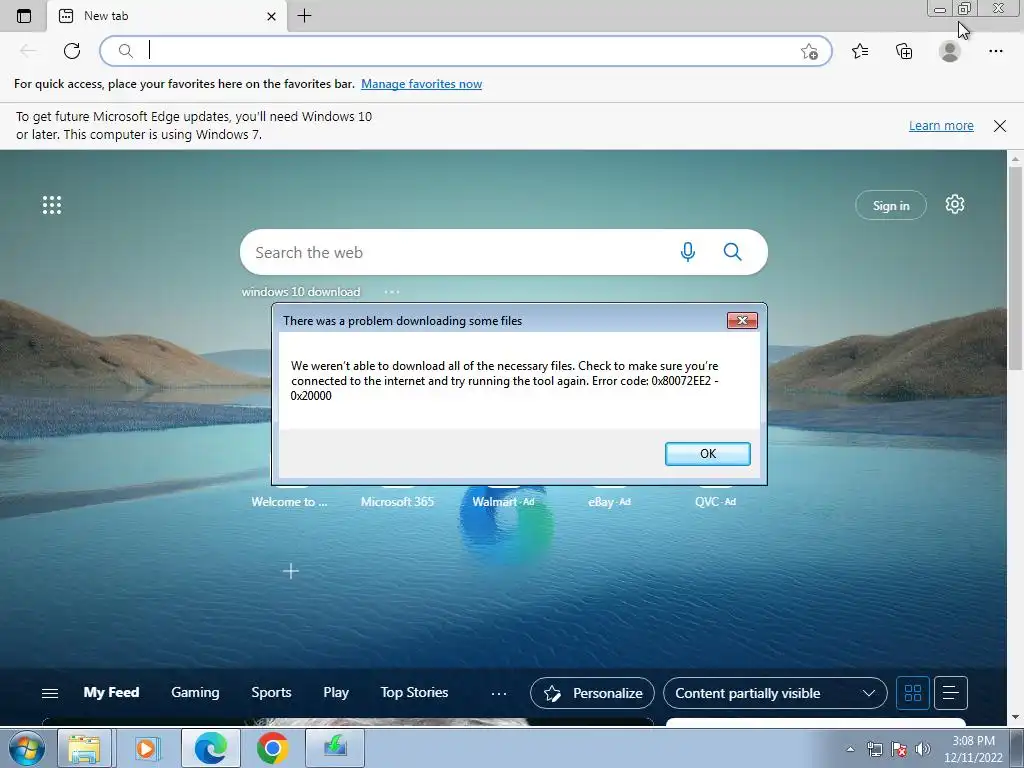Open a new tab with plus button
The width and height of the screenshot is (1024, 768).
304,16
